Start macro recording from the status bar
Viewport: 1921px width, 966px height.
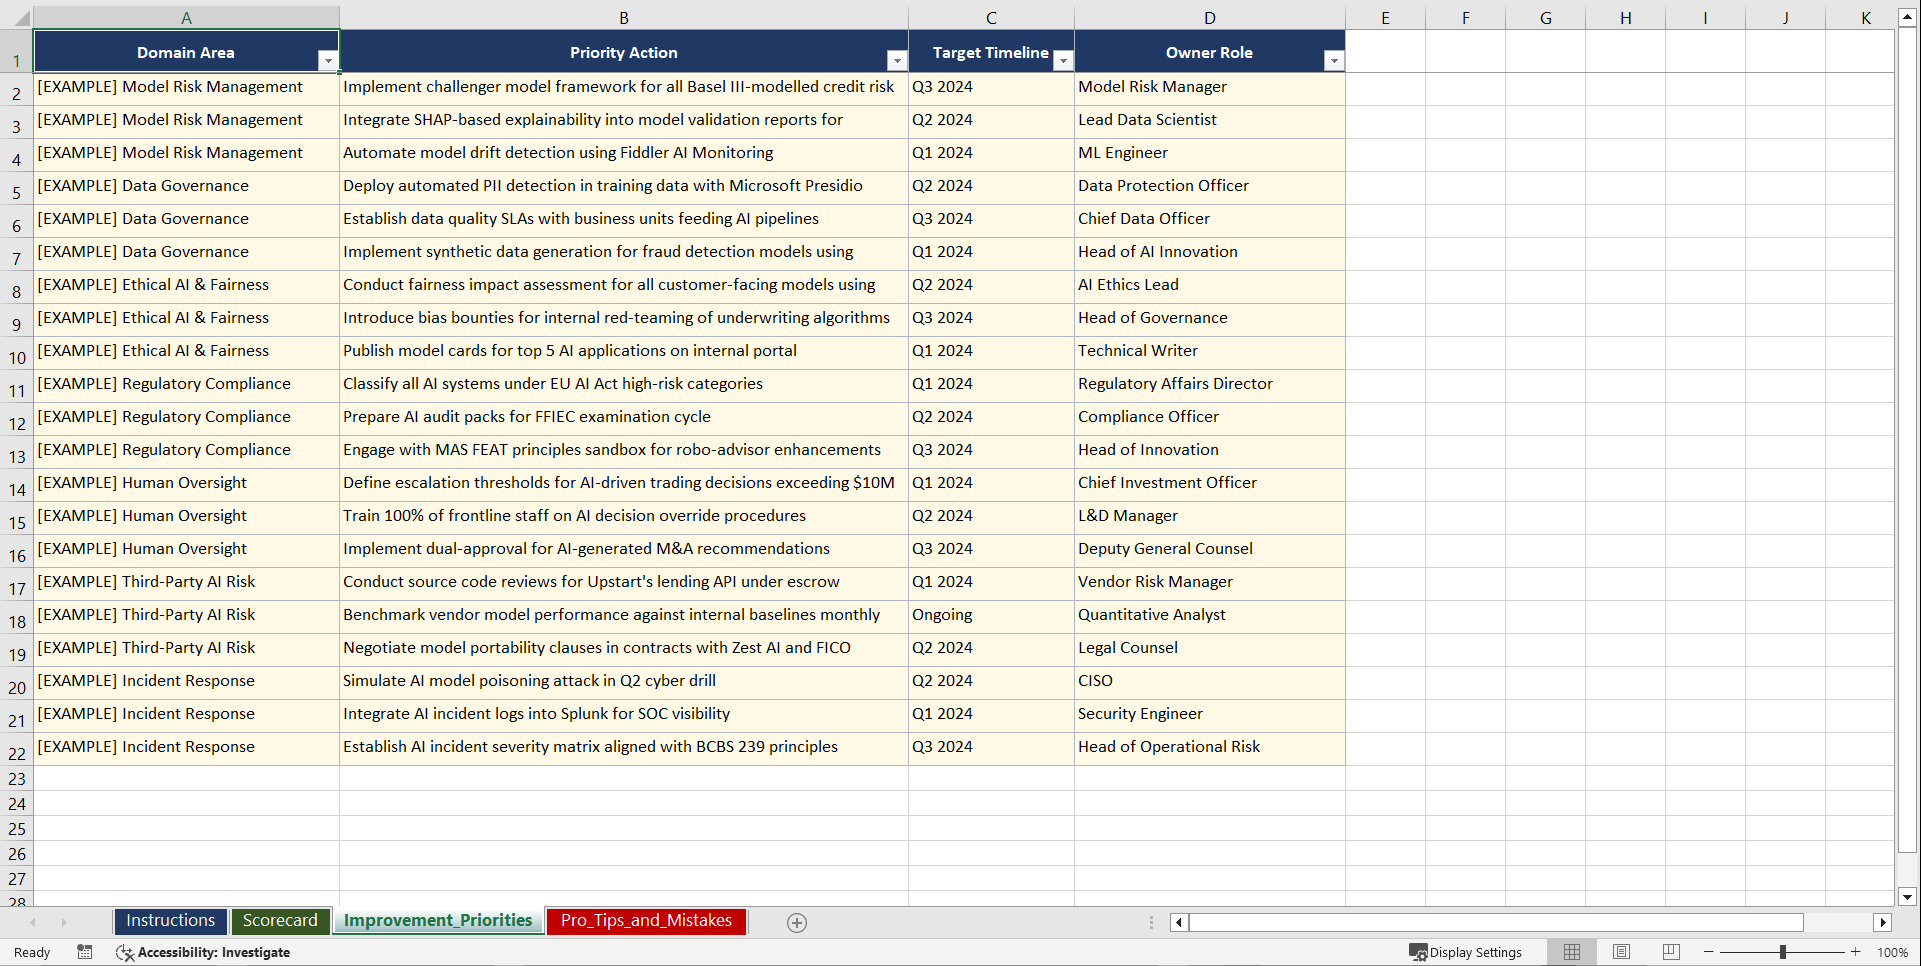pyautogui.click(x=85, y=952)
